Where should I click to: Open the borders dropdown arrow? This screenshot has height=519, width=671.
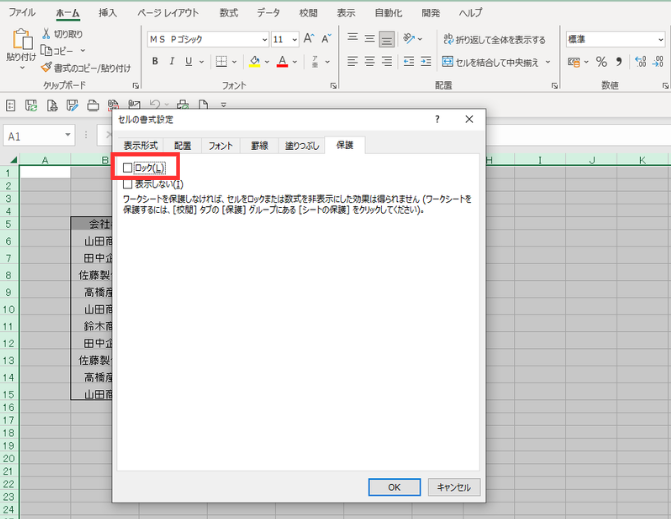[x=234, y=62]
